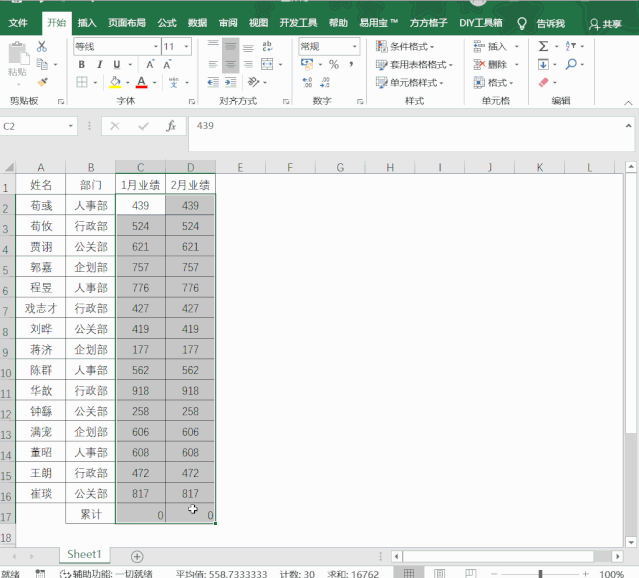Open the 删除 cells dropdown arrow
The image size is (639, 578).
click(x=517, y=64)
